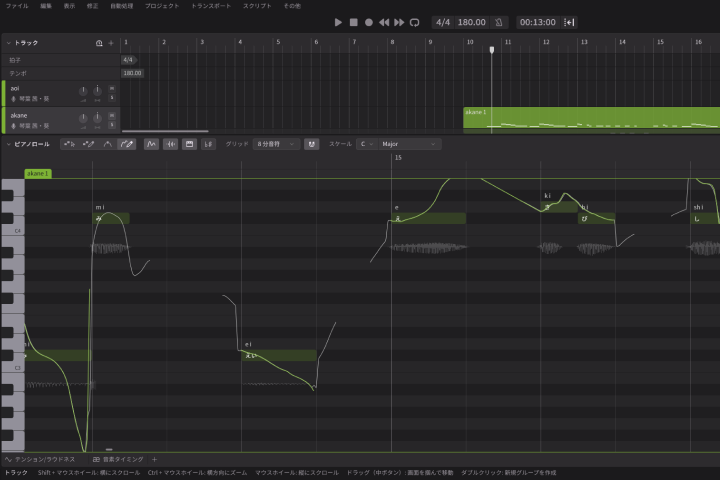The width and height of the screenshot is (720, 480).
Task: Select the pitch curve tool
Action: click(107, 144)
